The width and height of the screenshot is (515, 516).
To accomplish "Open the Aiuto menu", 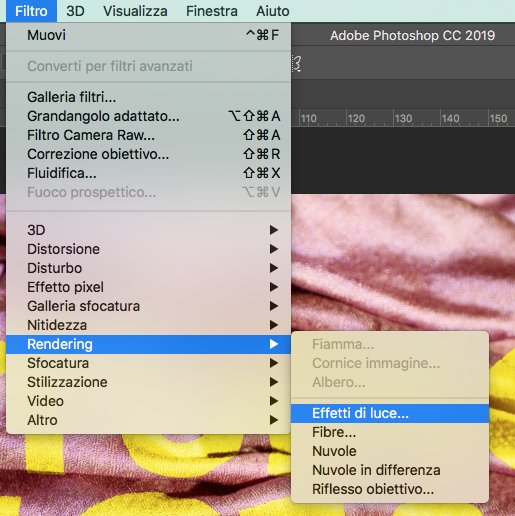I will tap(273, 11).
